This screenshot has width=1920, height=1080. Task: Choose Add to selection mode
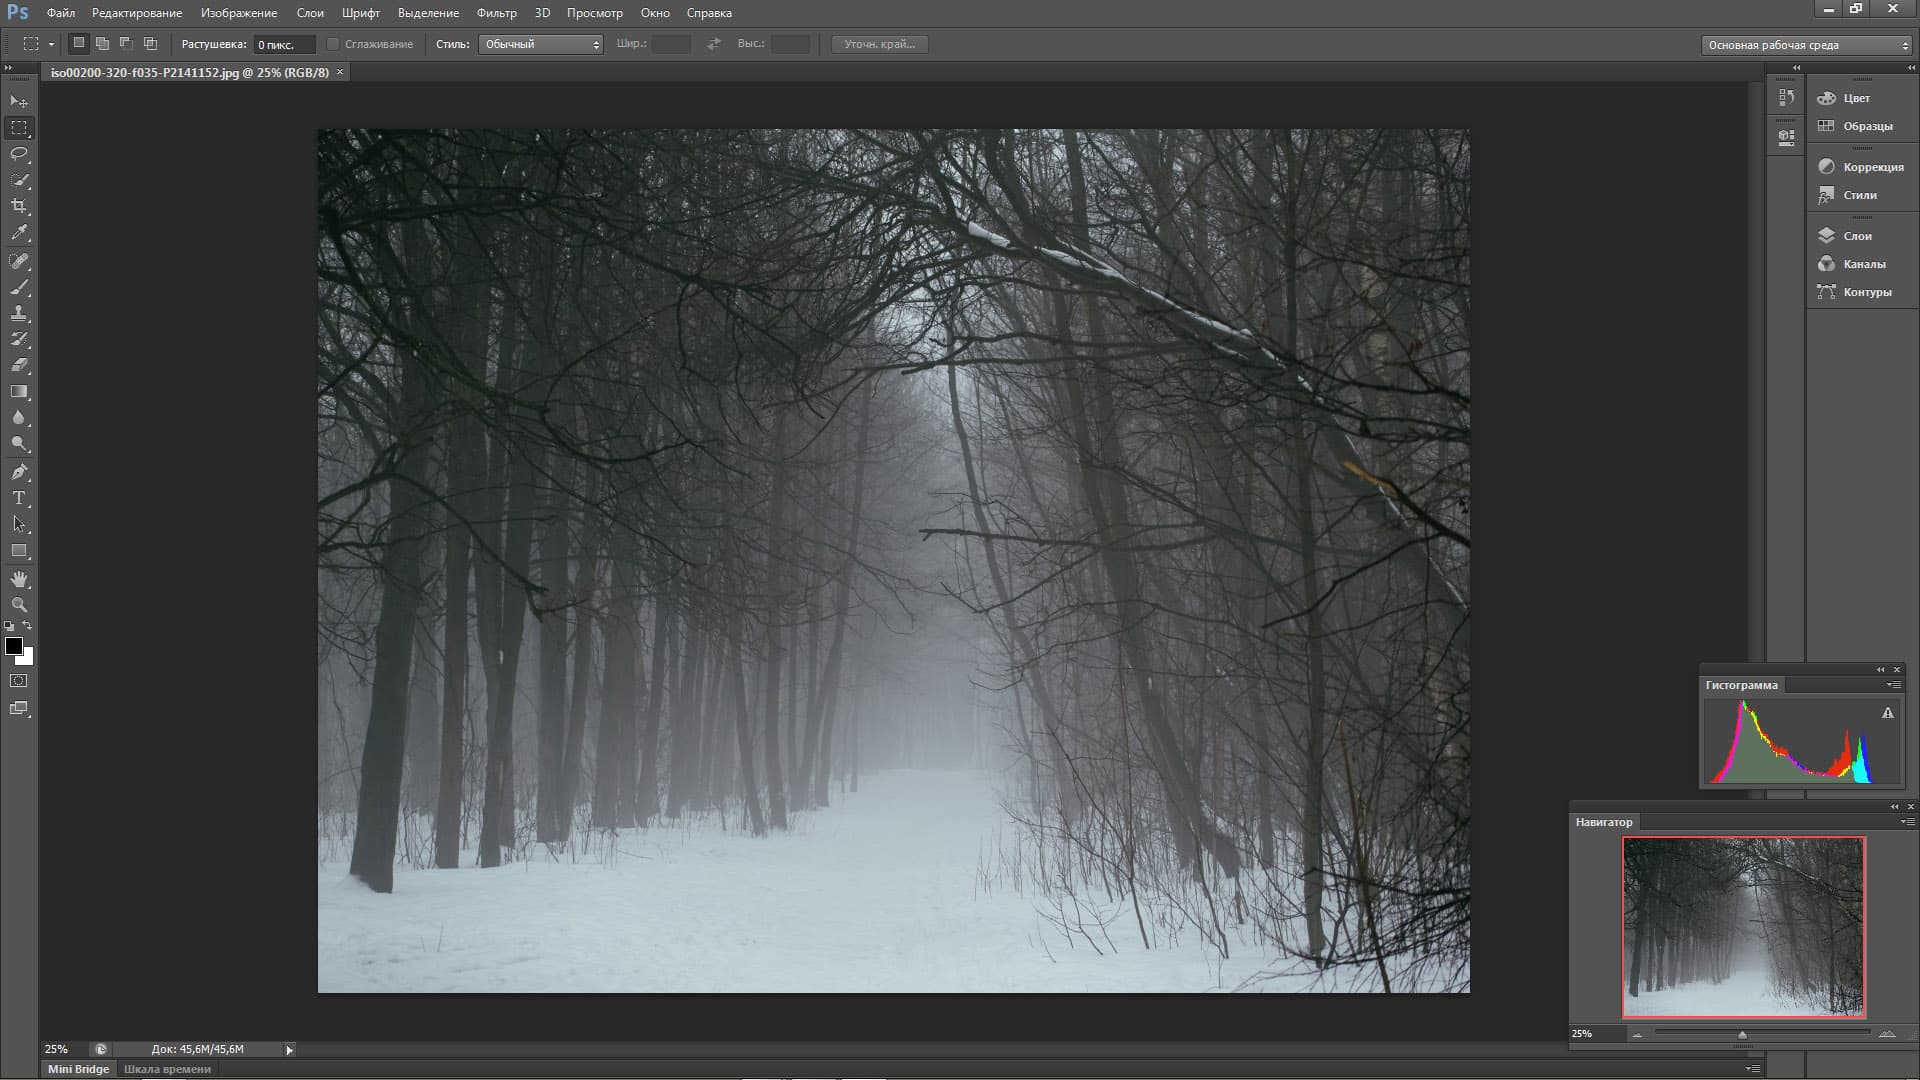pos(102,44)
